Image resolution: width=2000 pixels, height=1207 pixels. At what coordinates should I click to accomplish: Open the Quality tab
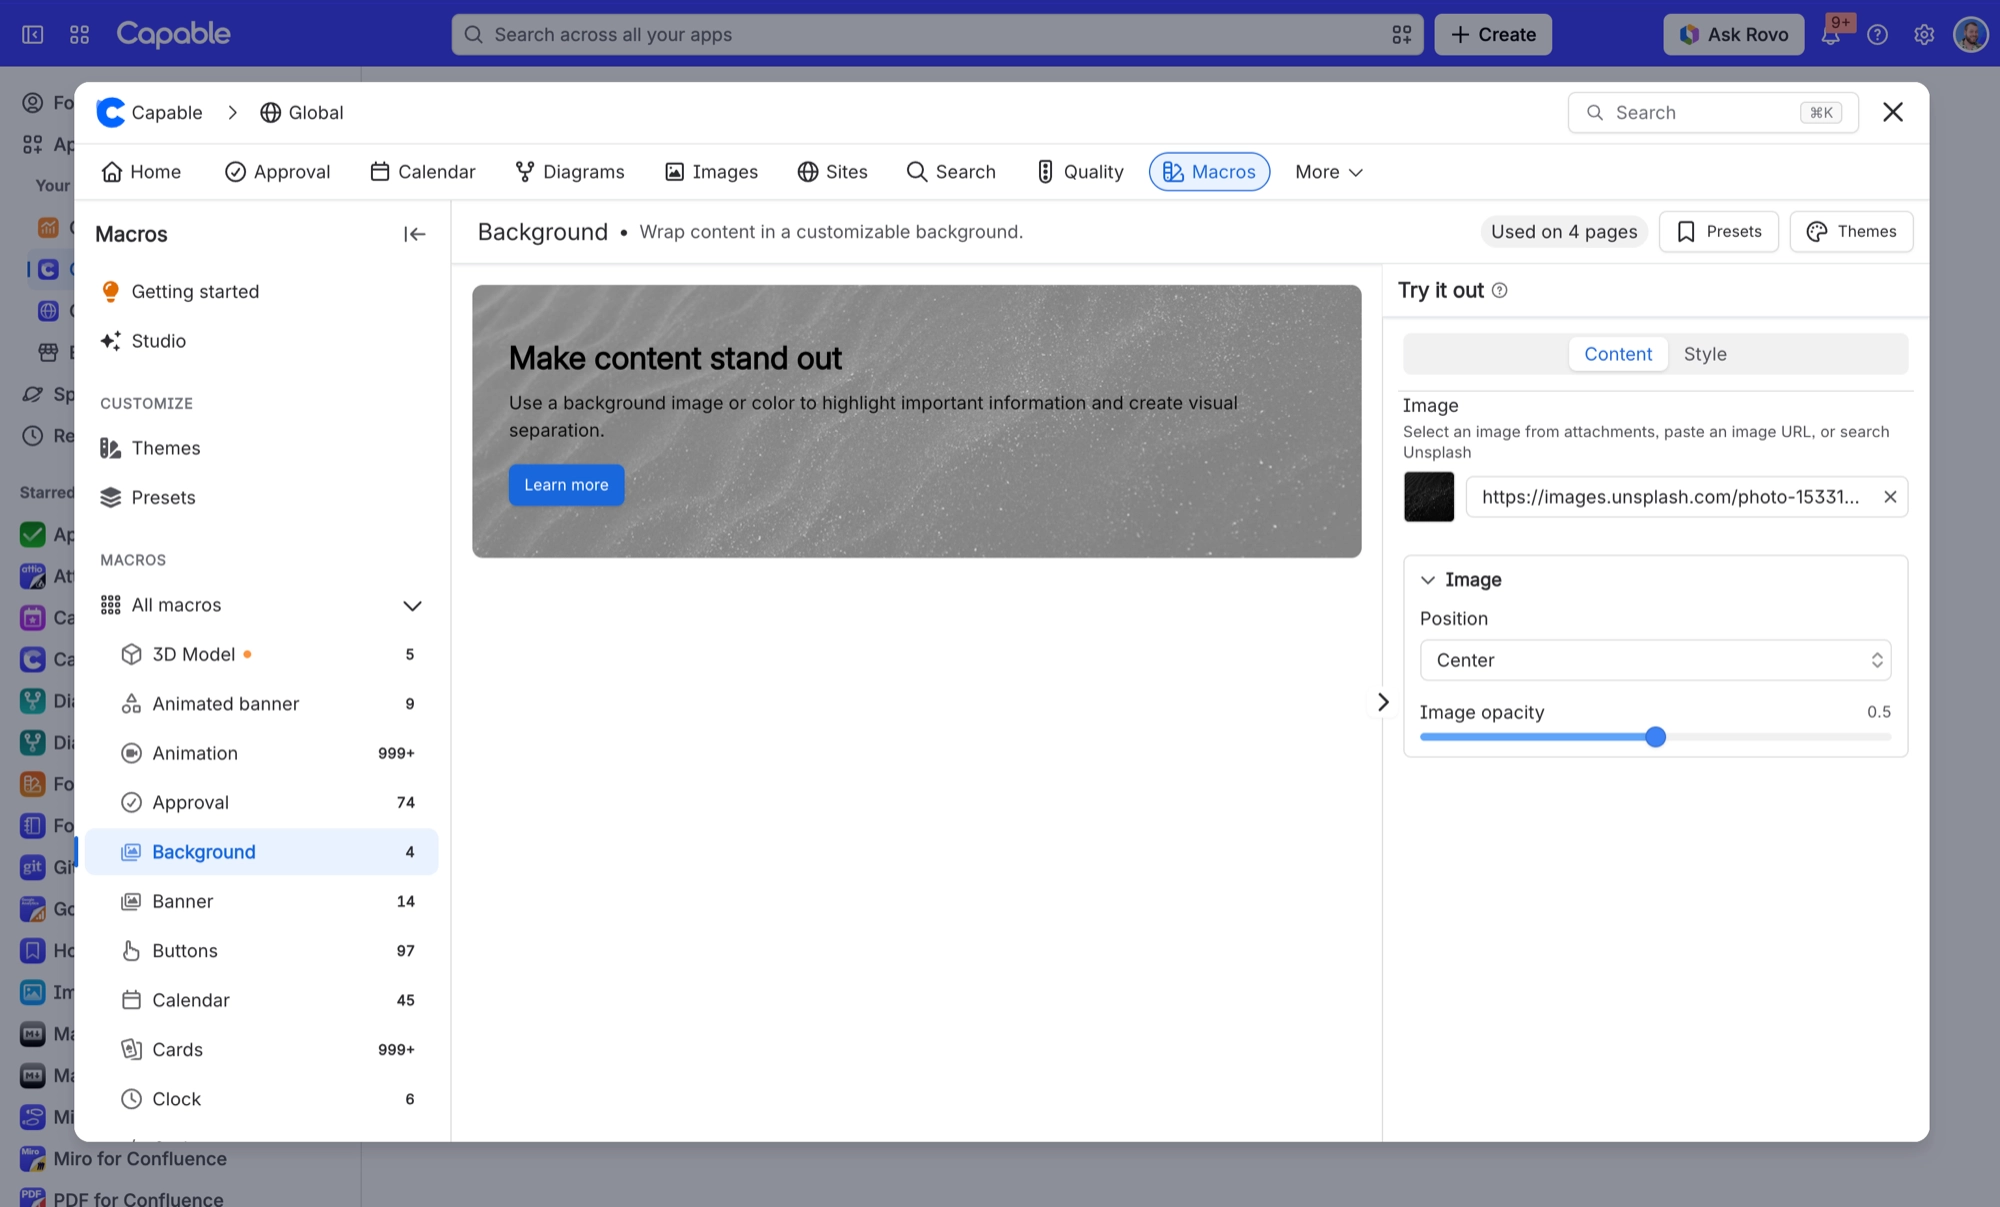point(1079,172)
